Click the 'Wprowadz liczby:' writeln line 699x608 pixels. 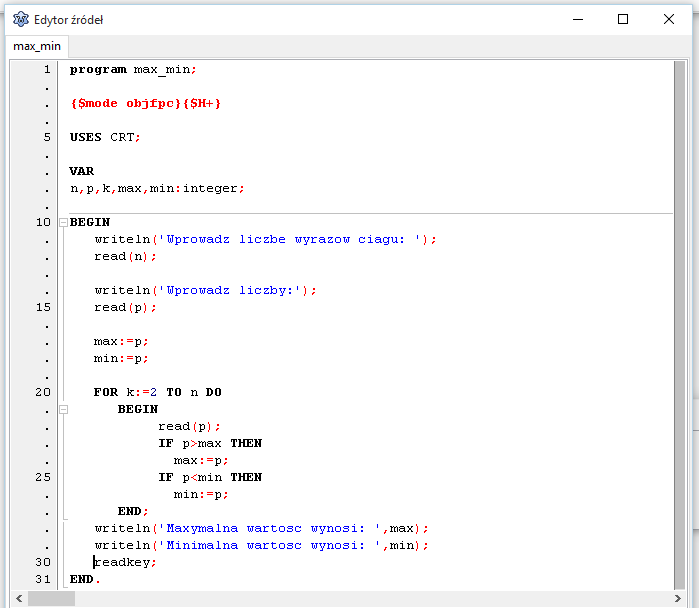(206, 291)
